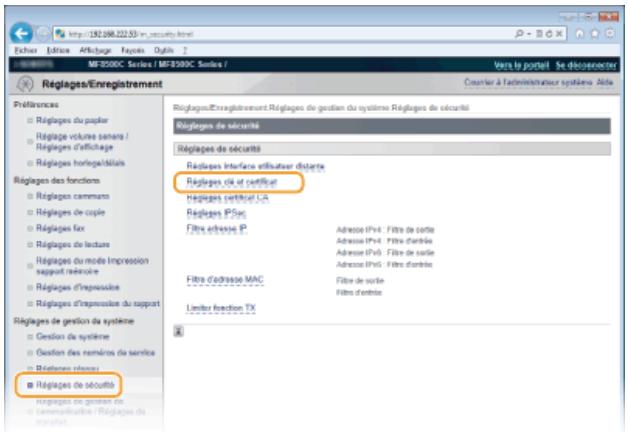Click Réglages de gestion du système heading
The height and width of the screenshot is (432, 628).
click(x=74, y=321)
